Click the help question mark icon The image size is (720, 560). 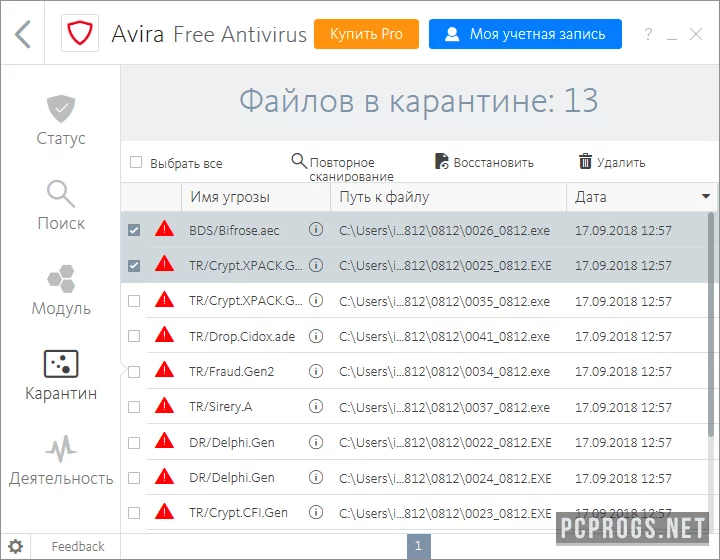click(648, 34)
